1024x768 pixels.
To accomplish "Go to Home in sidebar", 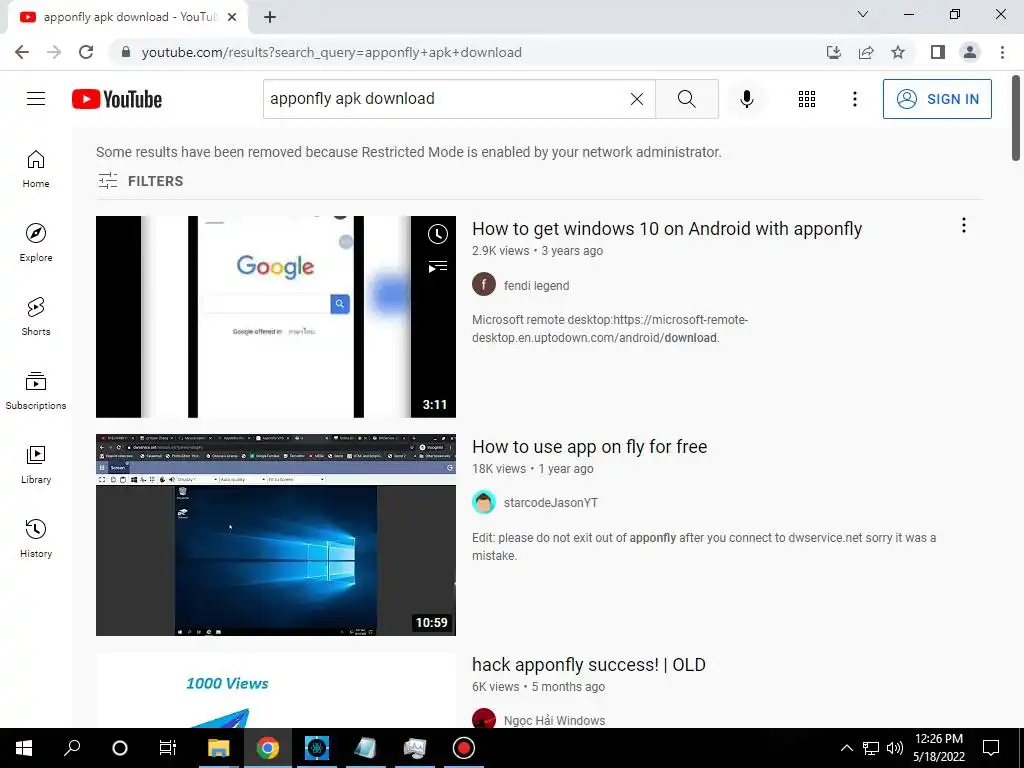I will pyautogui.click(x=36, y=169).
